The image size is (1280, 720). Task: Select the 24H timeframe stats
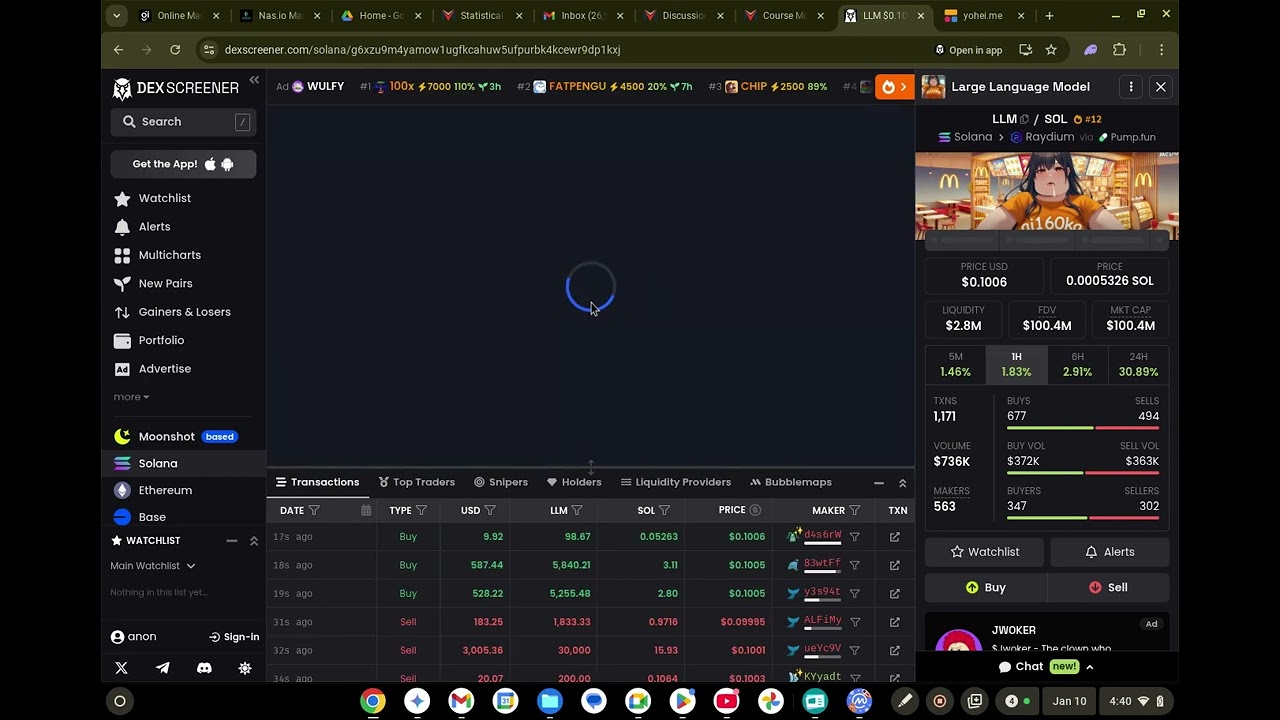tap(1138, 365)
